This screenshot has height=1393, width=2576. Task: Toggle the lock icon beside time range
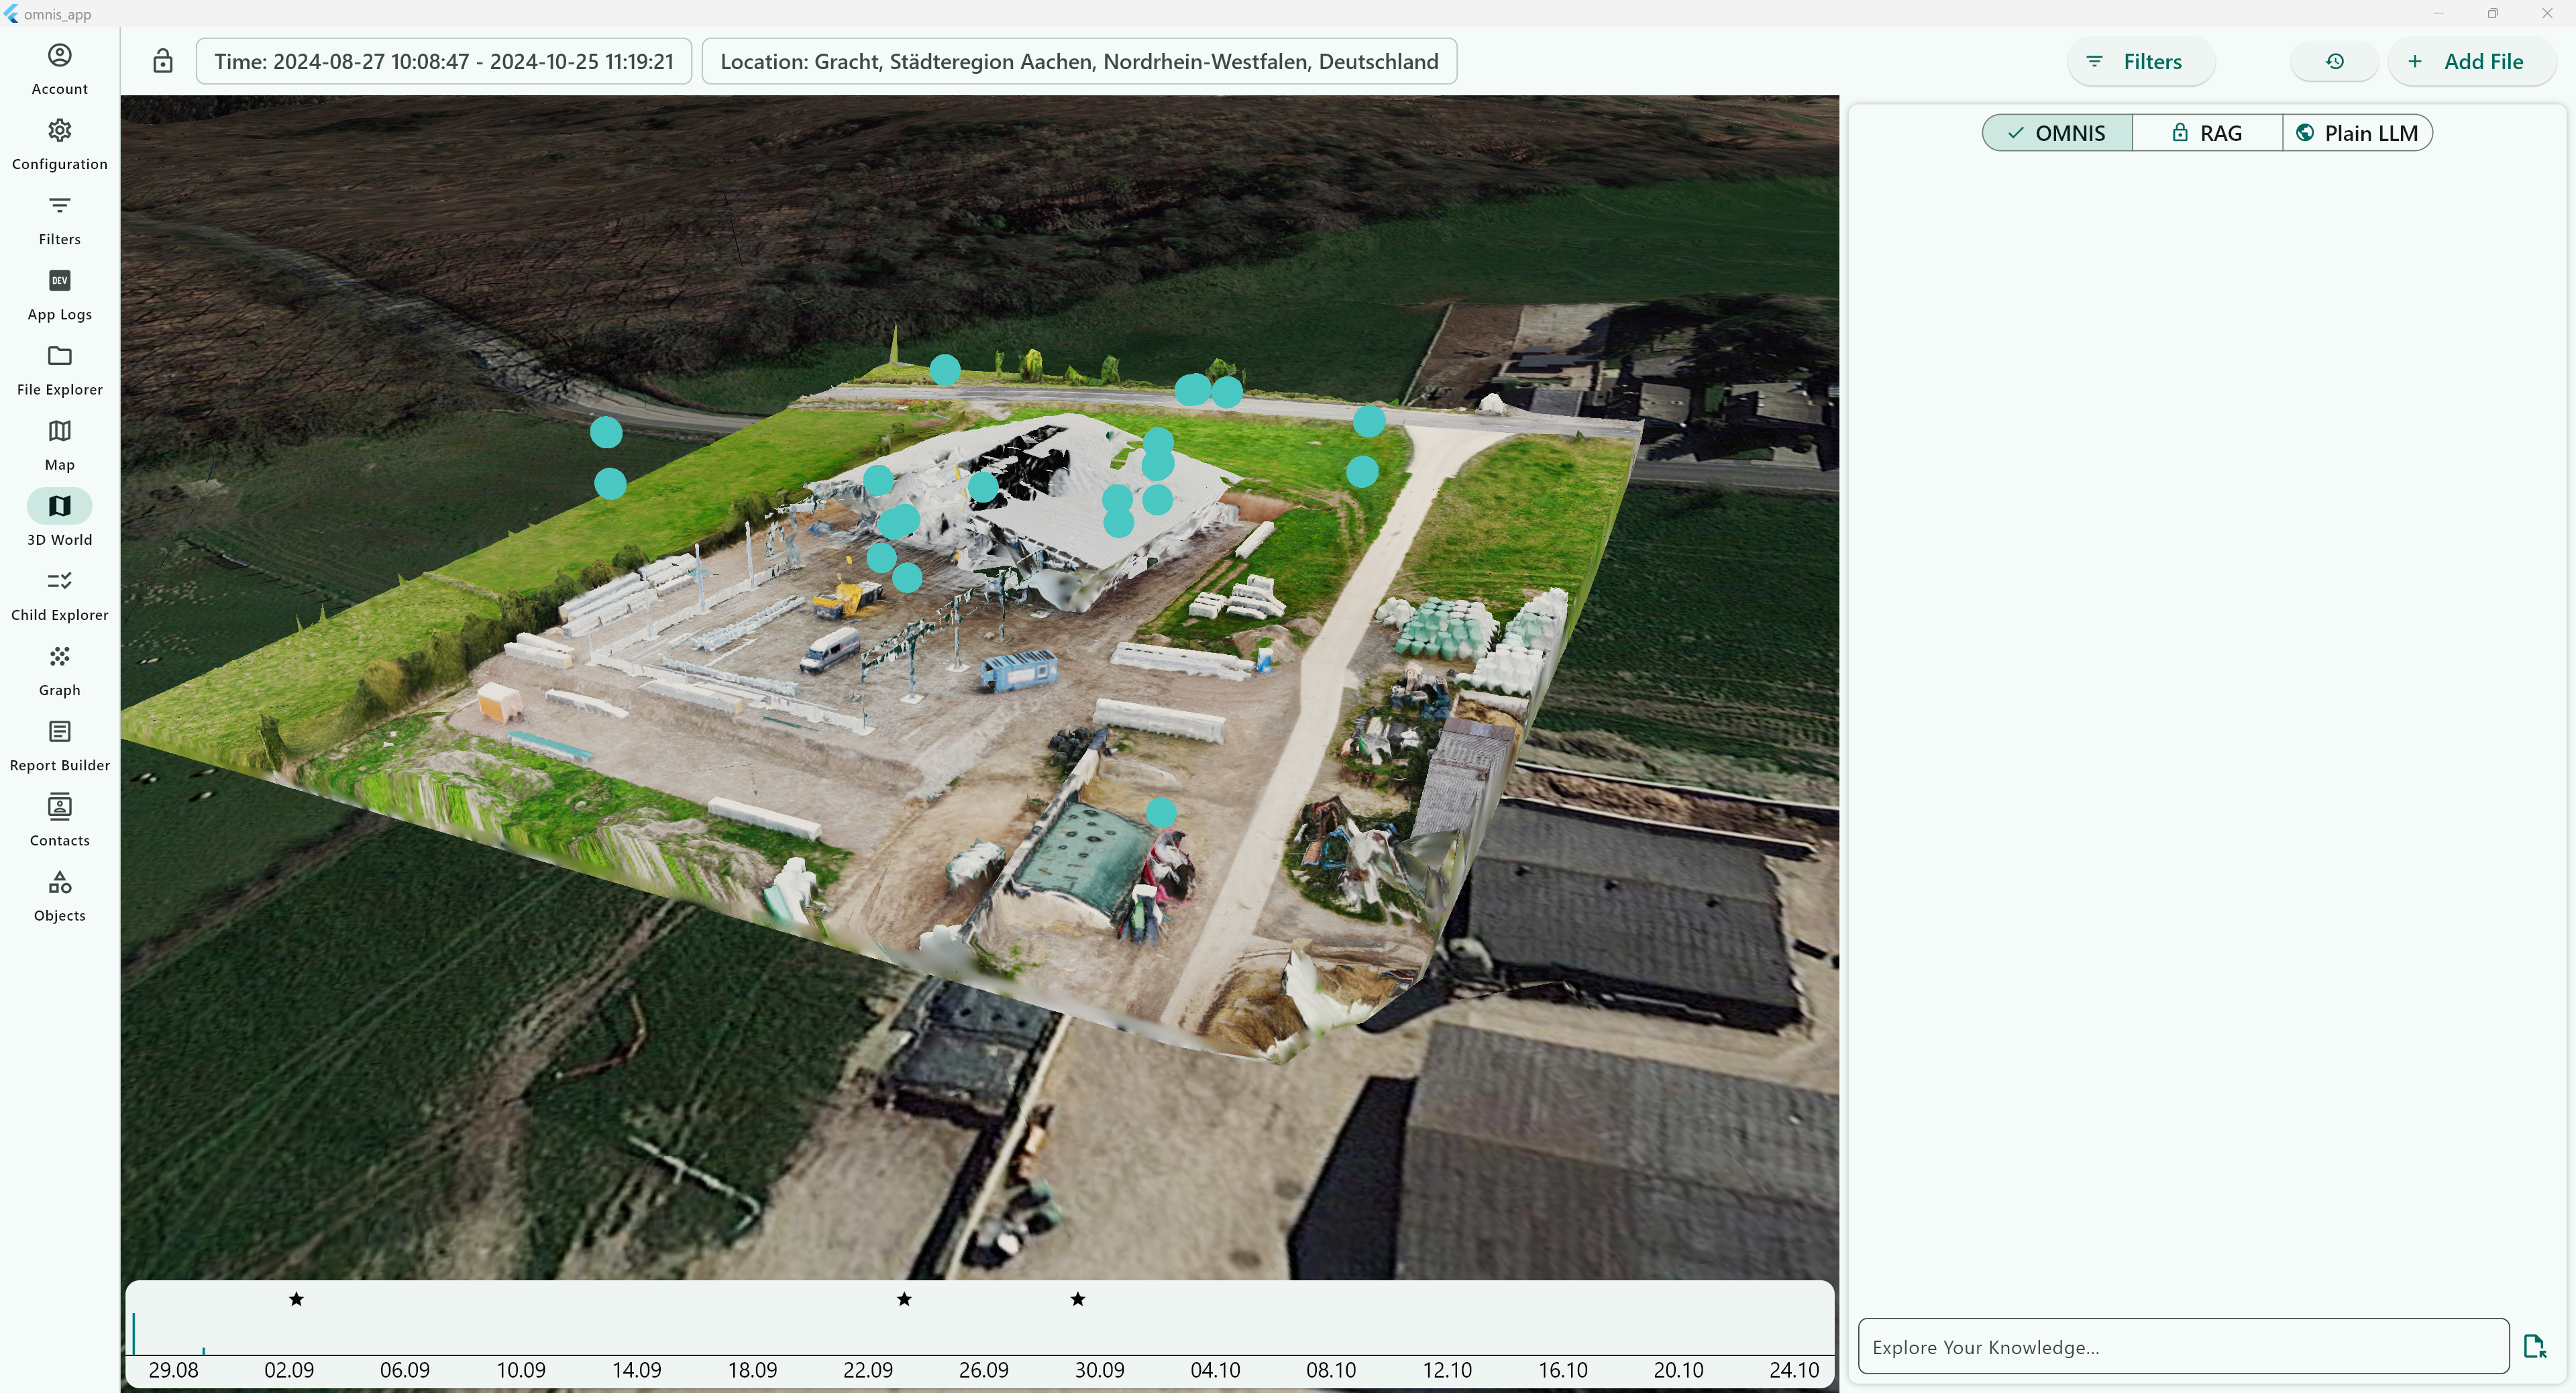coord(163,61)
